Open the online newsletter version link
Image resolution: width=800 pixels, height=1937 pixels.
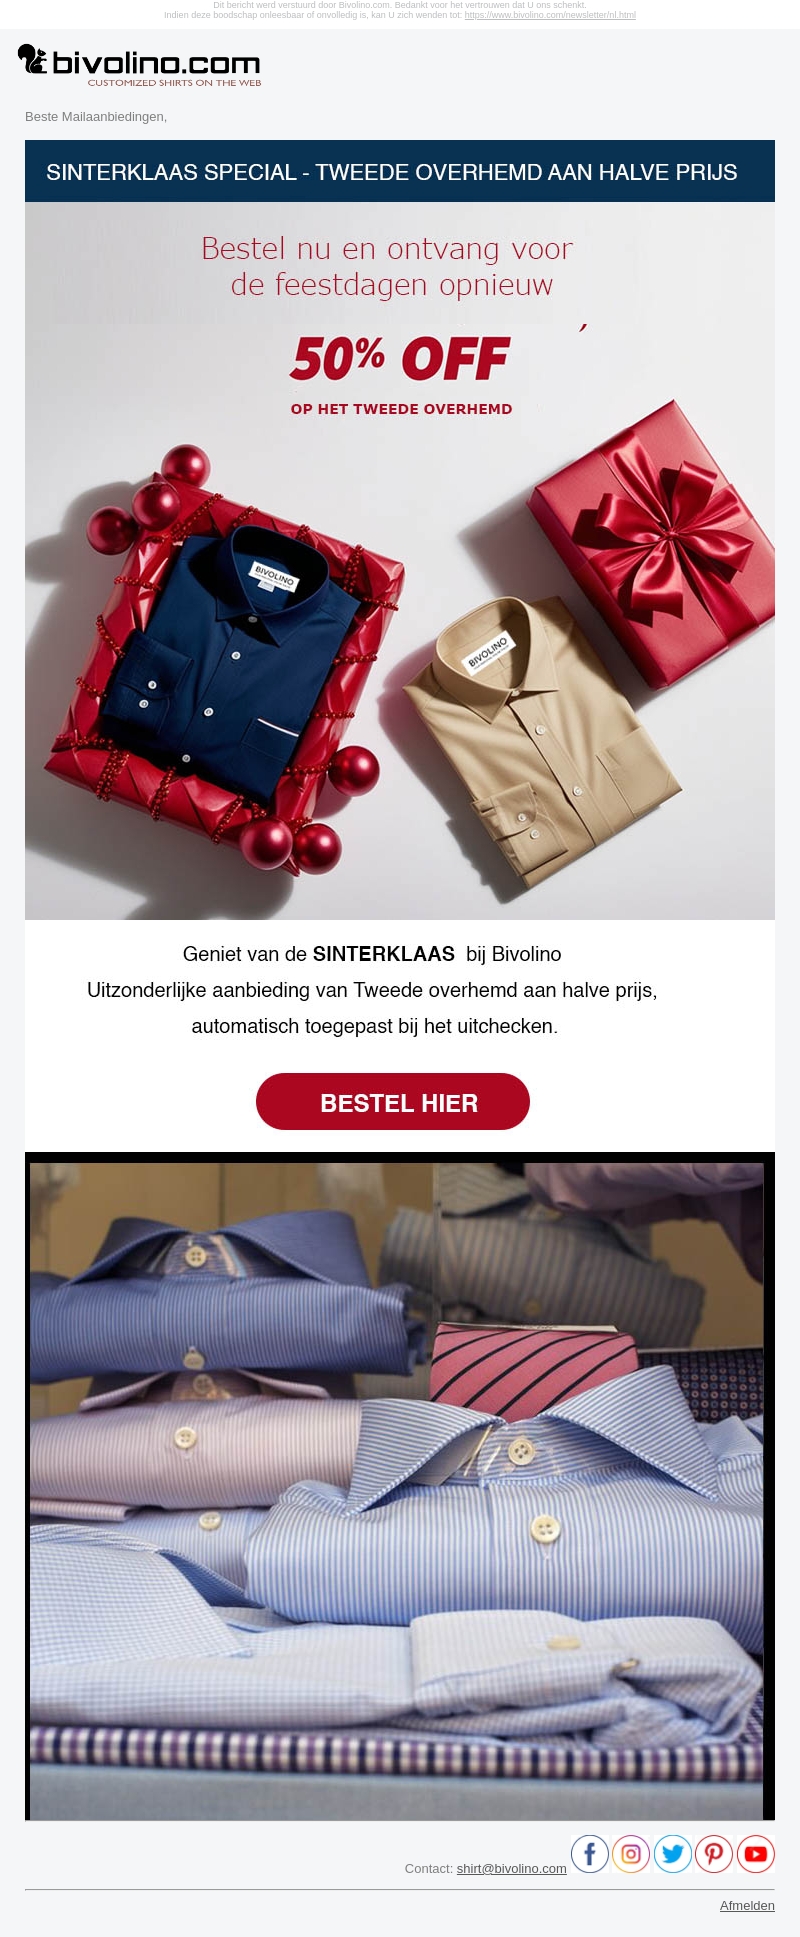point(550,15)
